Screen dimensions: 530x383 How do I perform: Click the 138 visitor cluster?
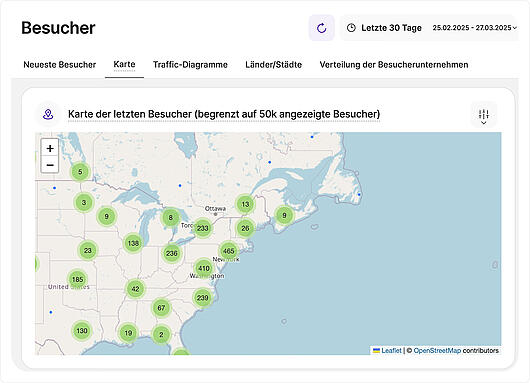(x=133, y=243)
